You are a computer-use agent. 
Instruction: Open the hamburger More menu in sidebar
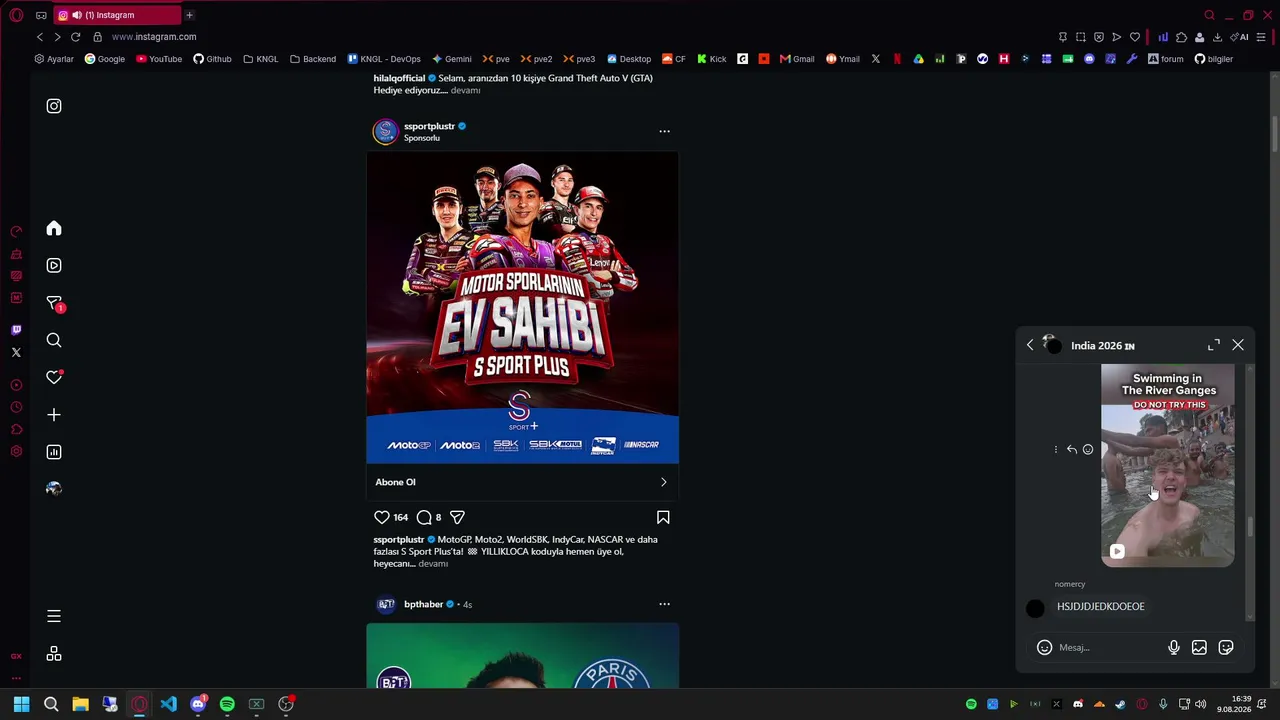54,616
